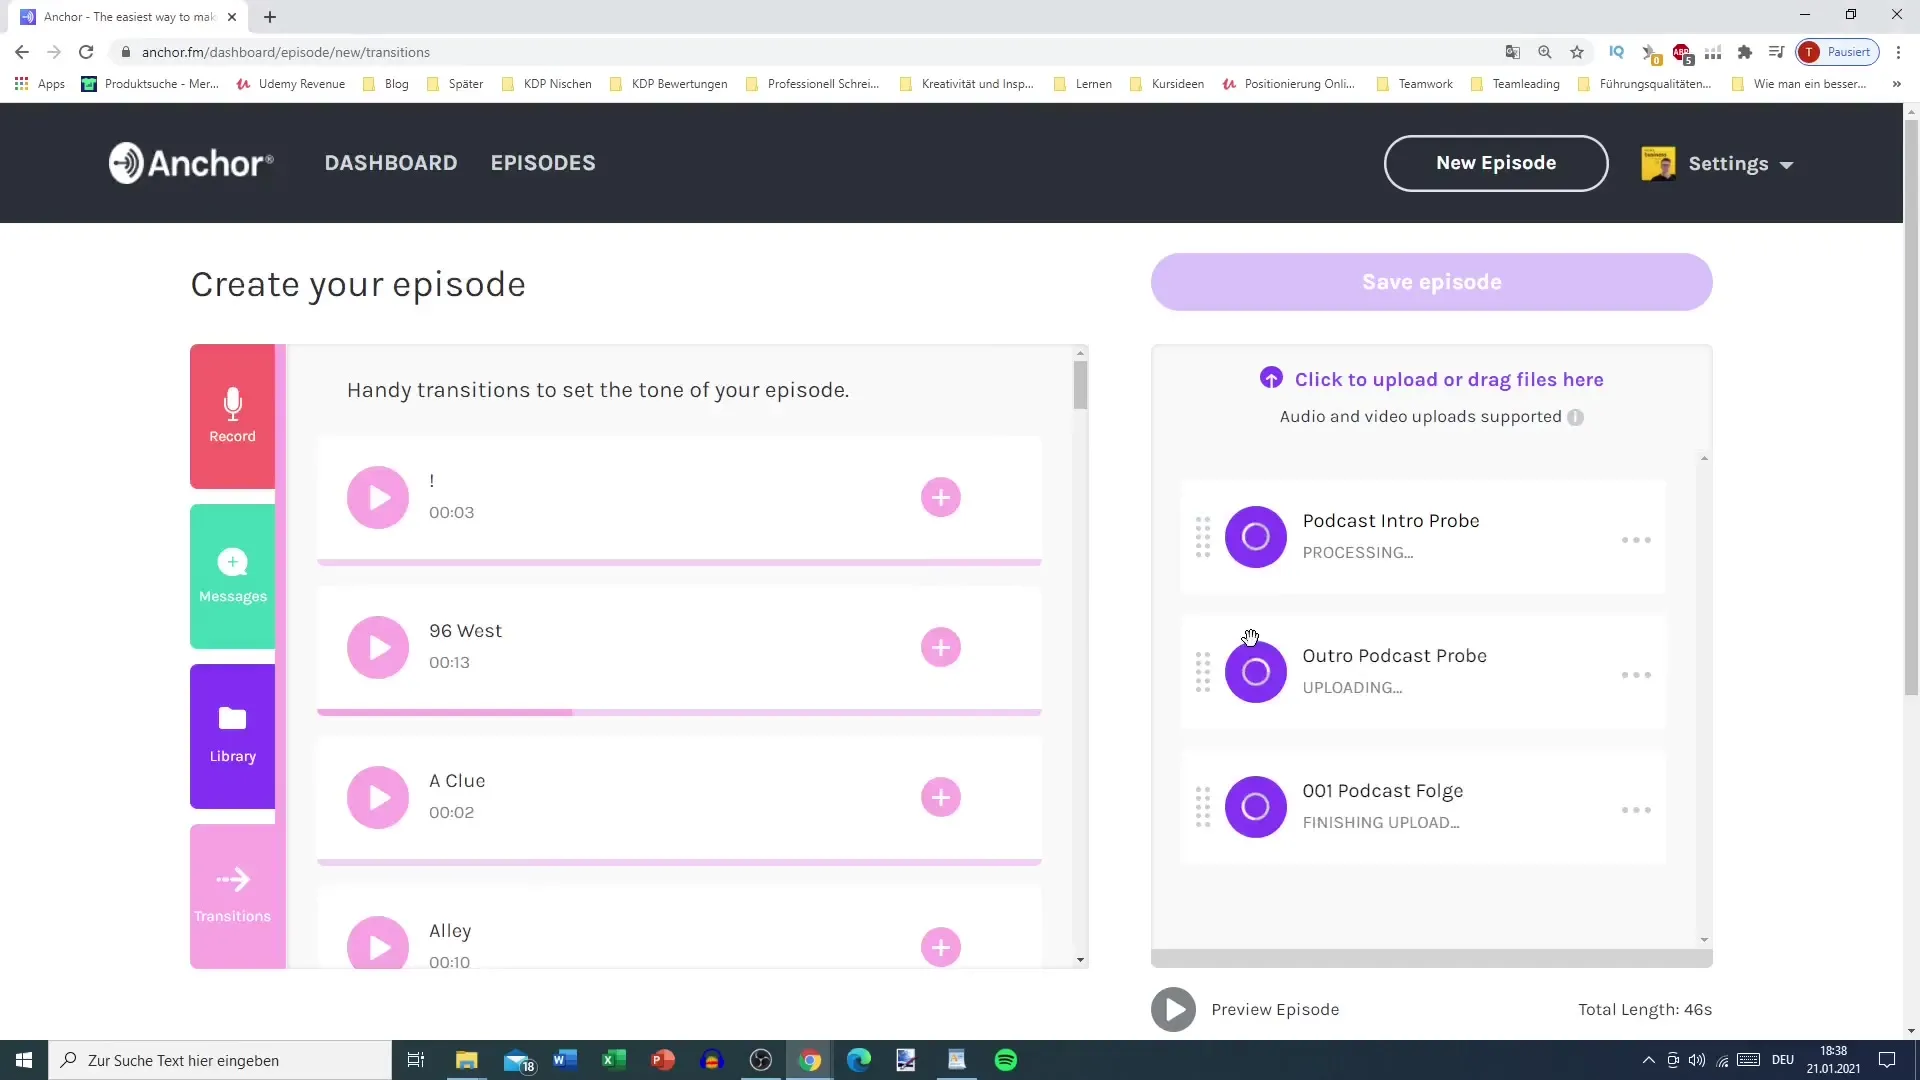1920x1080 pixels.
Task: Open Spotify from the taskbar
Action: [x=1006, y=1060]
